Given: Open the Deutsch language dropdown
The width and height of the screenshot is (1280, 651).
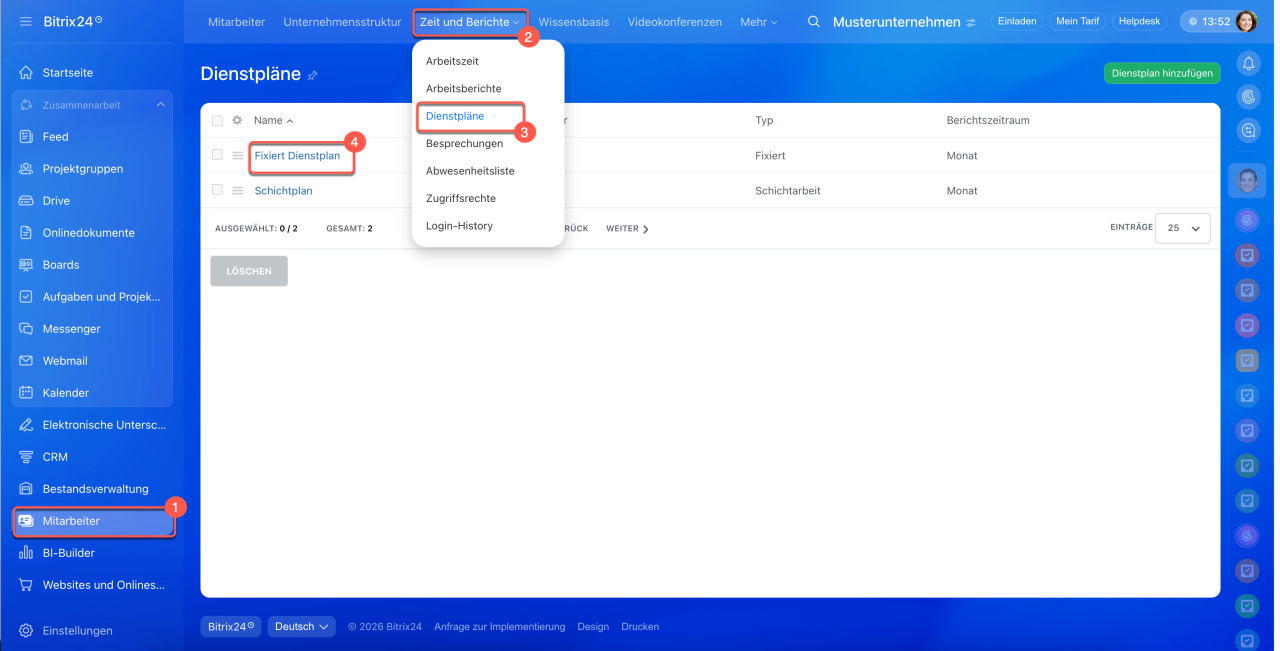Looking at the screenshot, I should [301, 627].
